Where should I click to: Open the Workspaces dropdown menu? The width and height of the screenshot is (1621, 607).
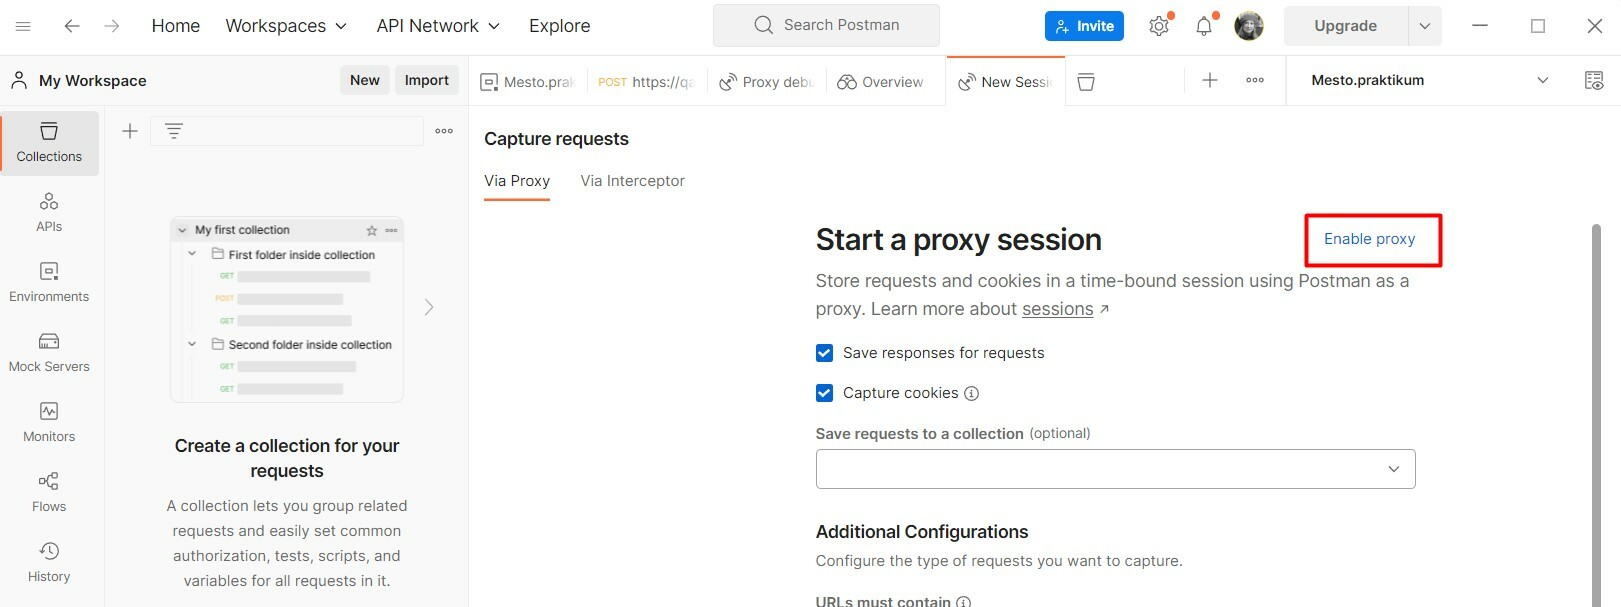click(x=286, y=26)
